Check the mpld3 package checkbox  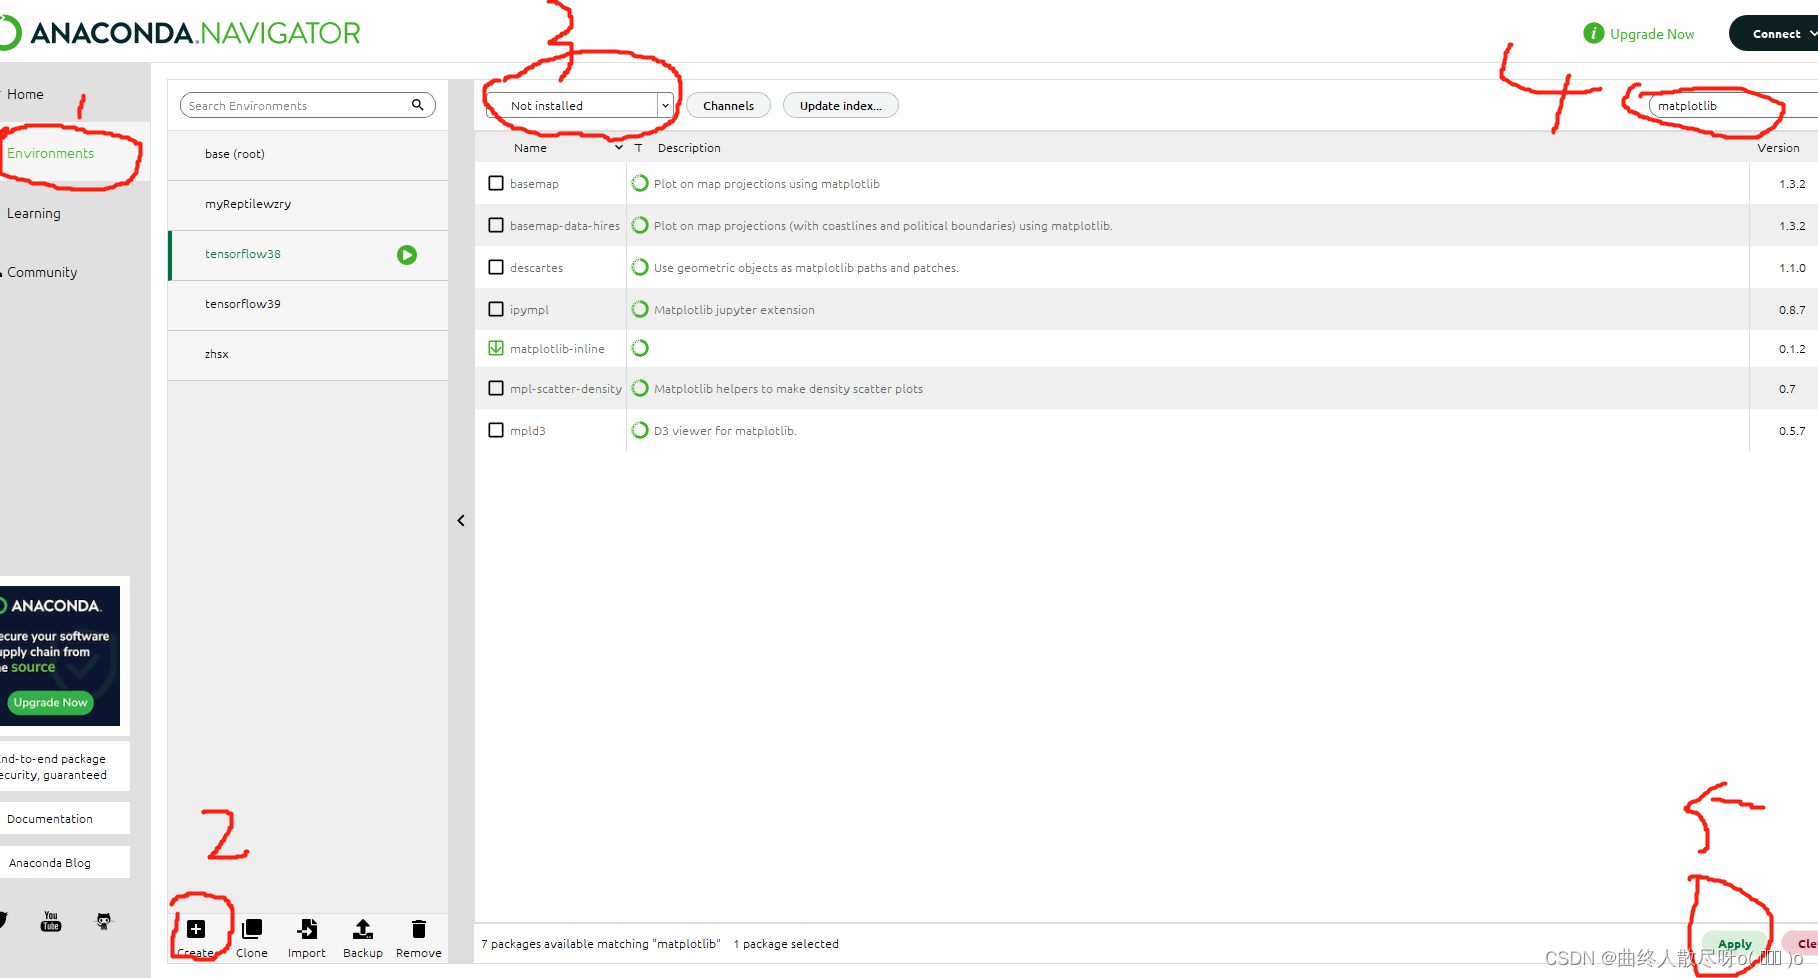pyautogui.click(x=496, y=430)
